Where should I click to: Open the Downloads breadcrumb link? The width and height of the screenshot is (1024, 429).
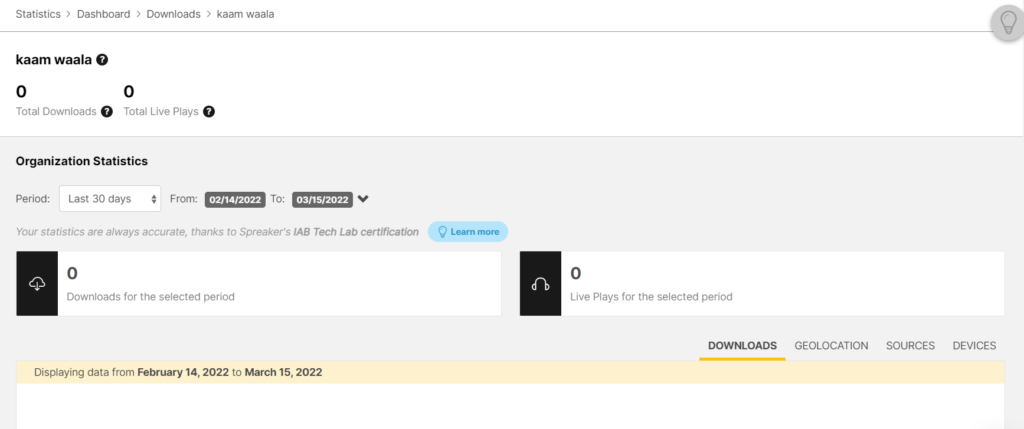[x=174, y=13]
